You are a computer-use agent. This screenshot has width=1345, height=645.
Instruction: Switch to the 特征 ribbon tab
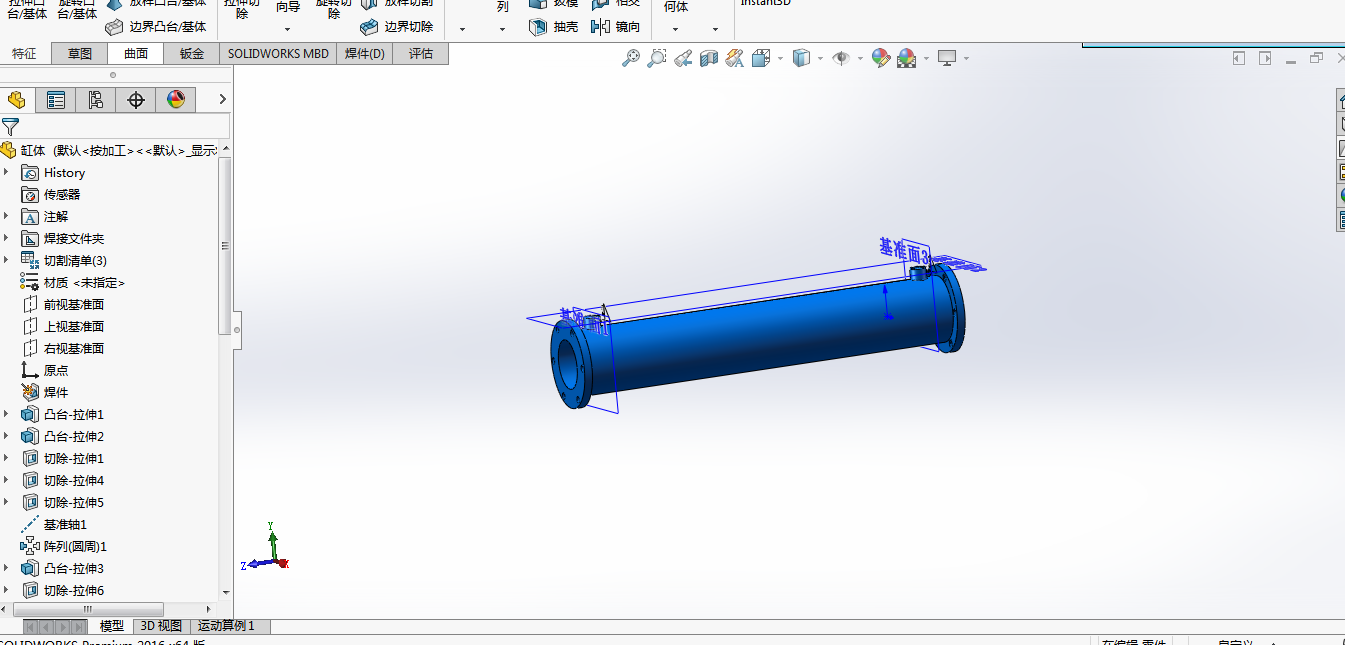click(24, 54)
